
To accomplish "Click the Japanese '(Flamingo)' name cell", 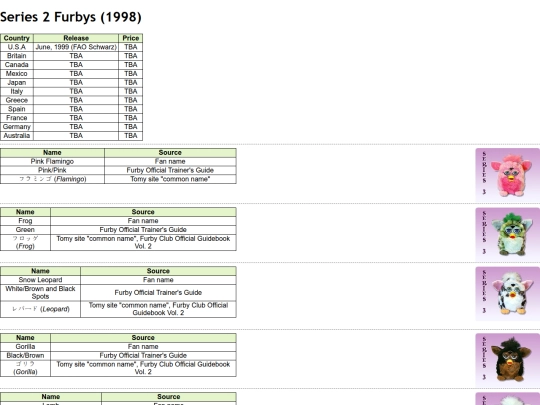I will point(52,179).
